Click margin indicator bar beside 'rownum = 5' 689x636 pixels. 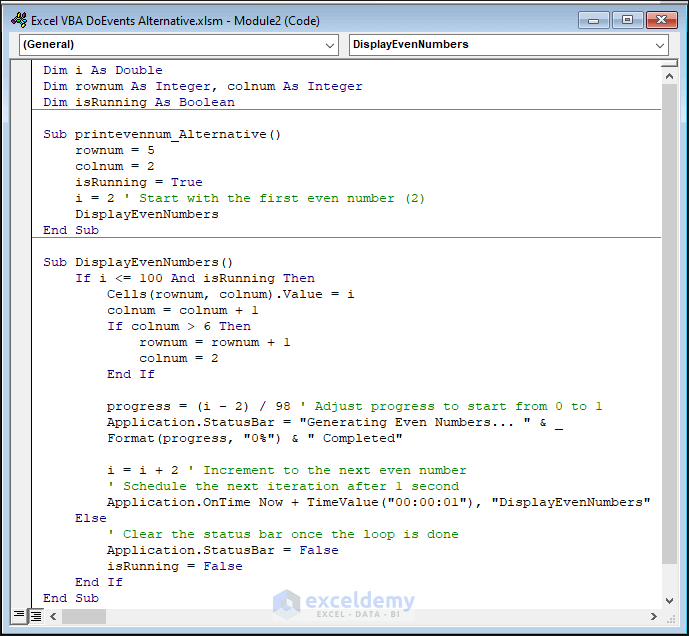click(x=21, y=150)
